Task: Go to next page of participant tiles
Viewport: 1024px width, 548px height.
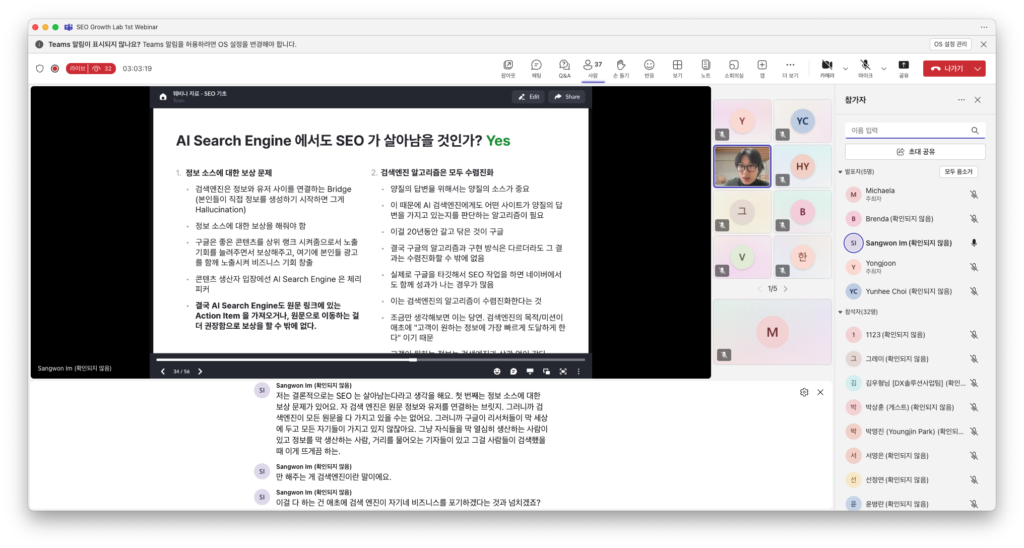Action: [786, 289]
